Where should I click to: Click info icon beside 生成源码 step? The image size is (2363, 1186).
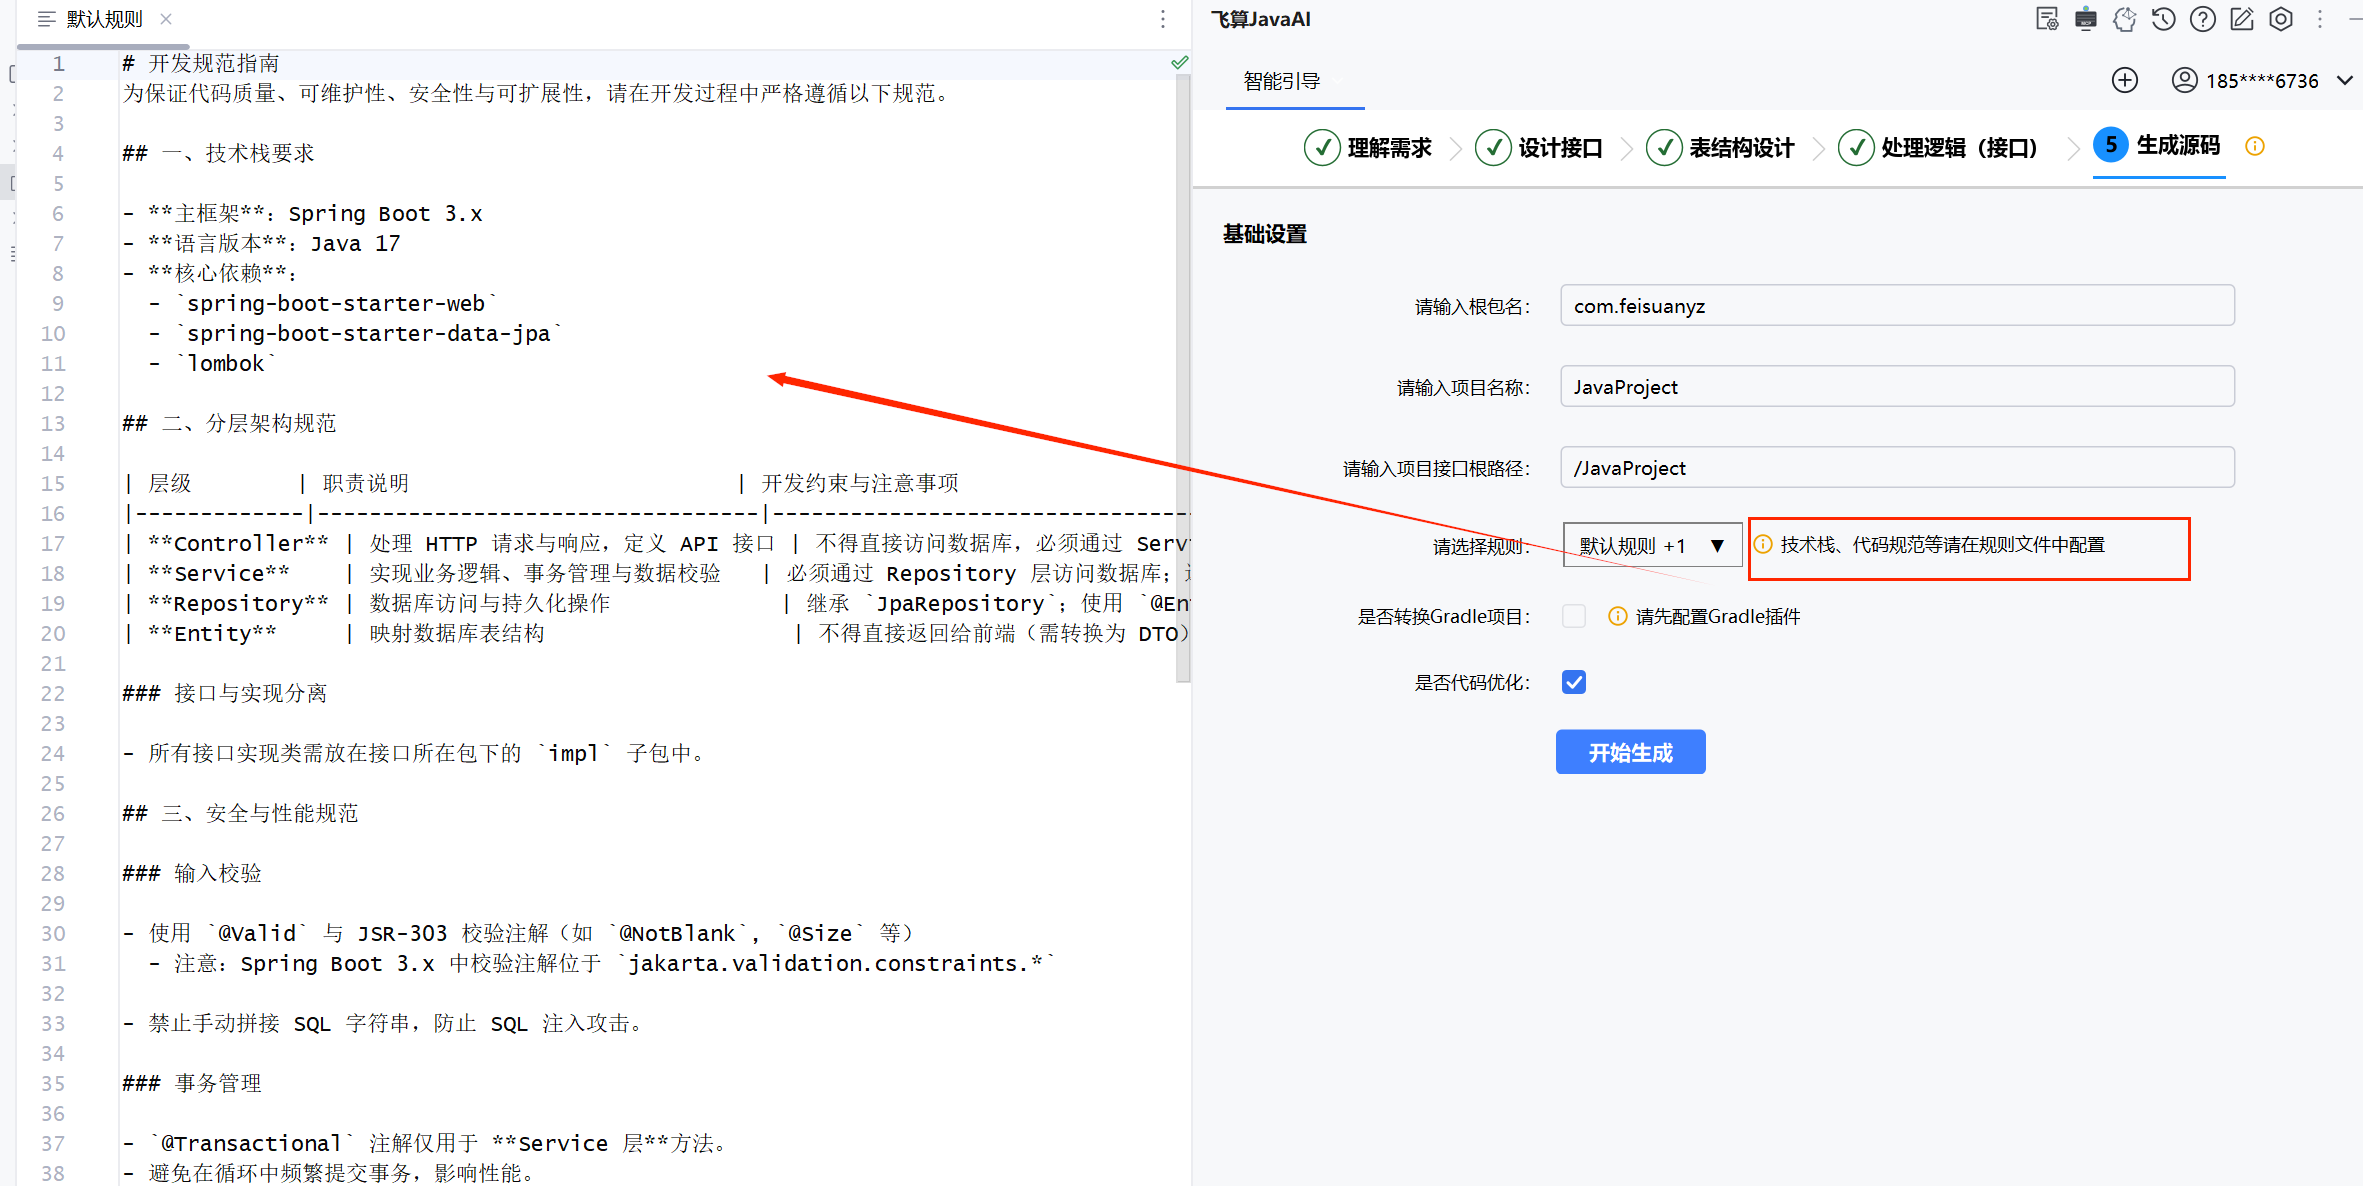click(2254, 146)
